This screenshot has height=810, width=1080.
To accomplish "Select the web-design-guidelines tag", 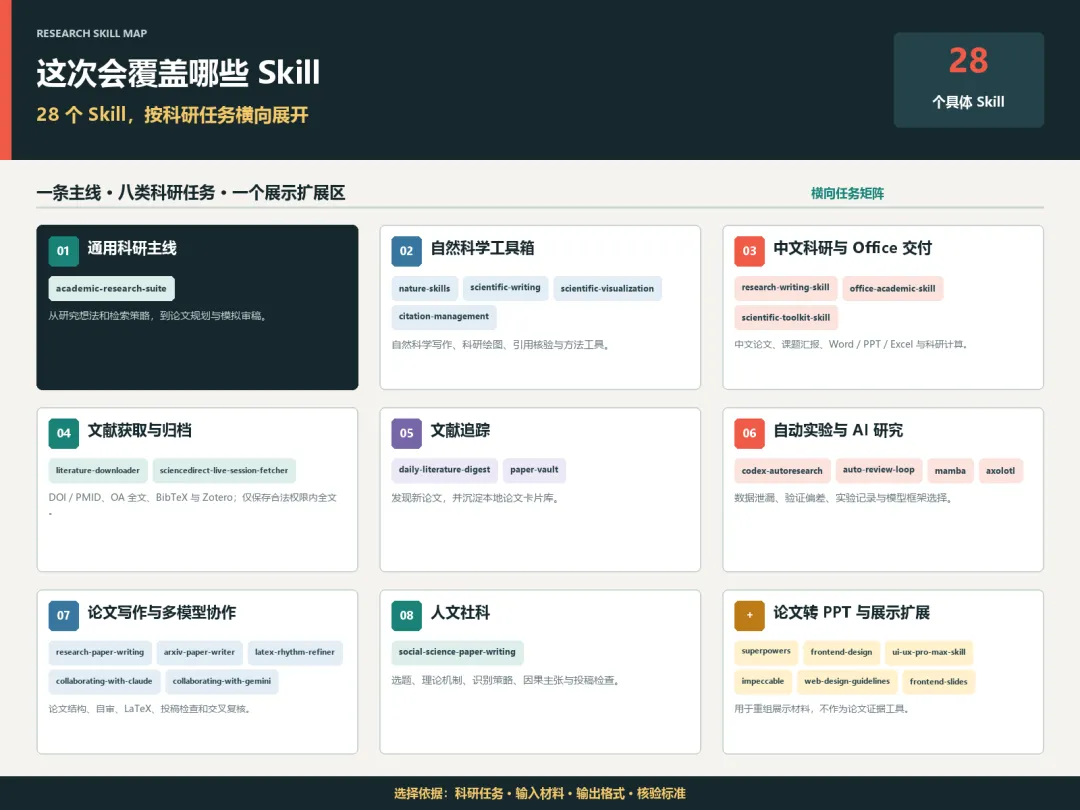I will (847, 681).
